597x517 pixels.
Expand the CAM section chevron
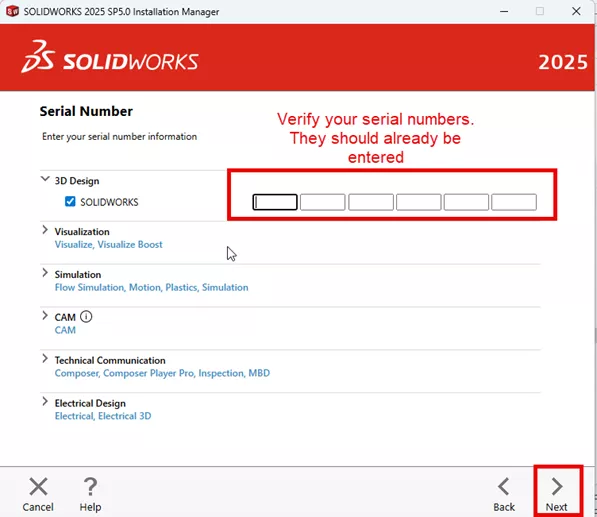click(x=45, y=316)
